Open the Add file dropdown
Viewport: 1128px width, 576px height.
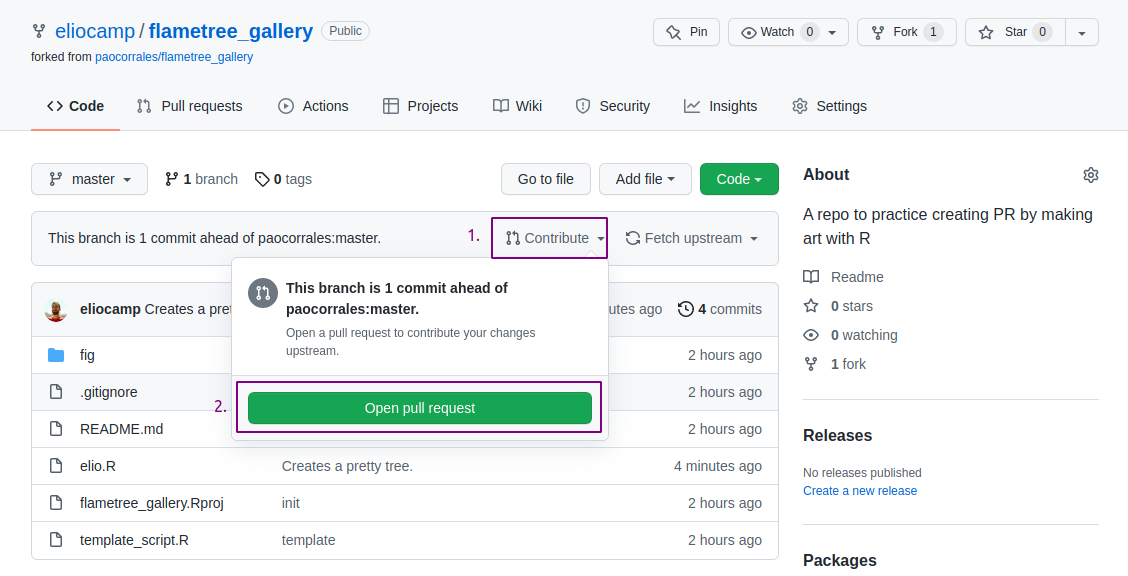(x=644, y=179)
